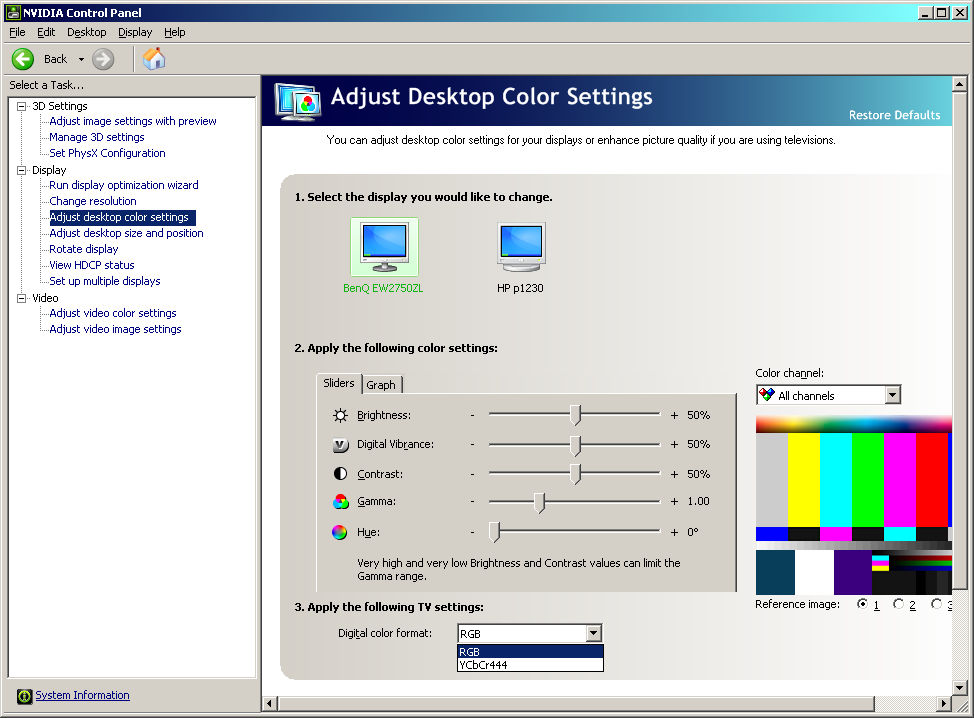Screen dimensions: 974x718
Task: Collapse the 3D Settings tree node
Action: pos(22,106)
